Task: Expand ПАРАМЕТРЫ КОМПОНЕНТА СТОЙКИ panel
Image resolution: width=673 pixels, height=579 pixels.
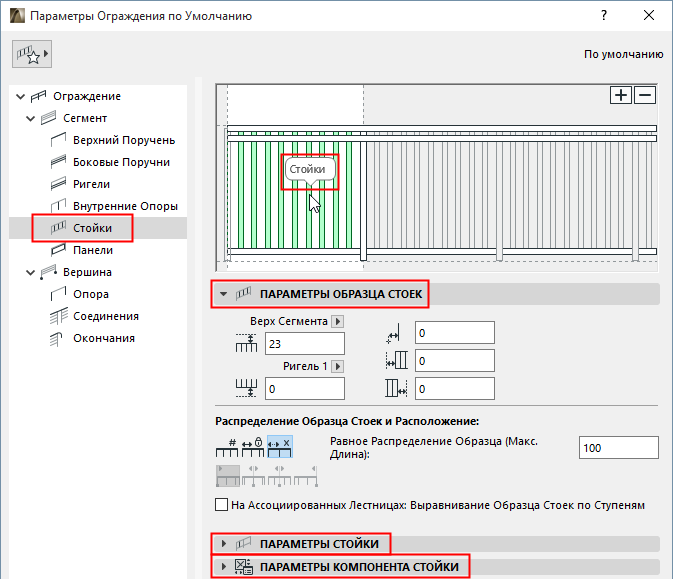Action: click(x=223, y=567)
